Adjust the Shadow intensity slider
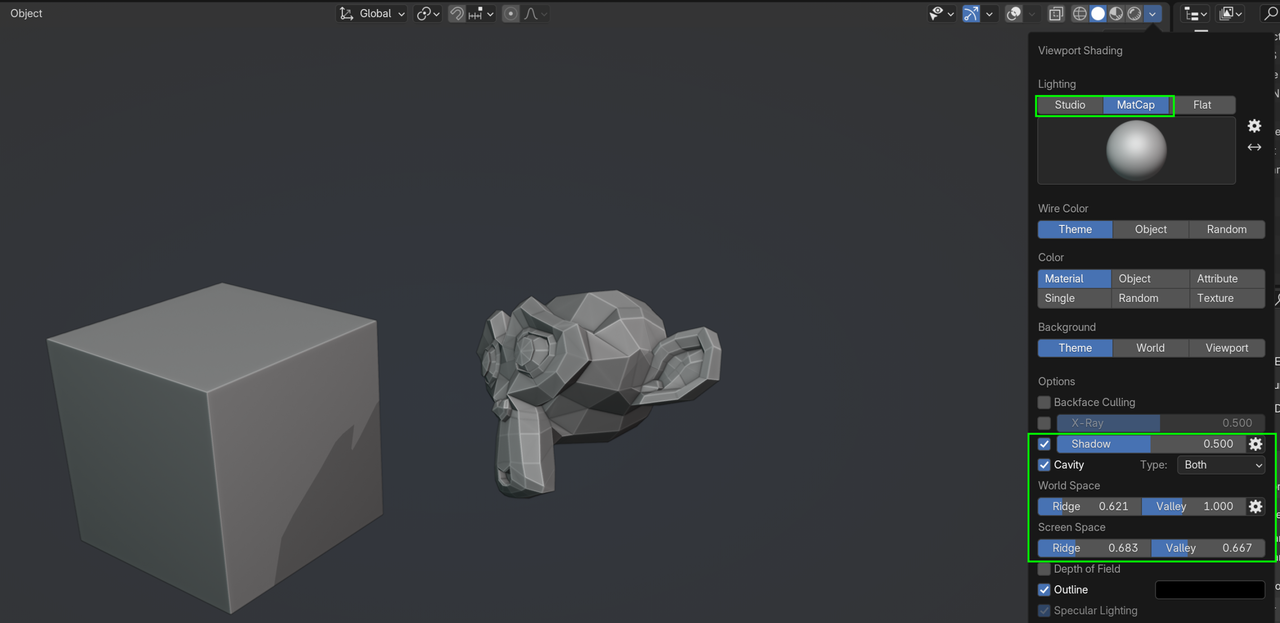 click(x=1151, y=444)
